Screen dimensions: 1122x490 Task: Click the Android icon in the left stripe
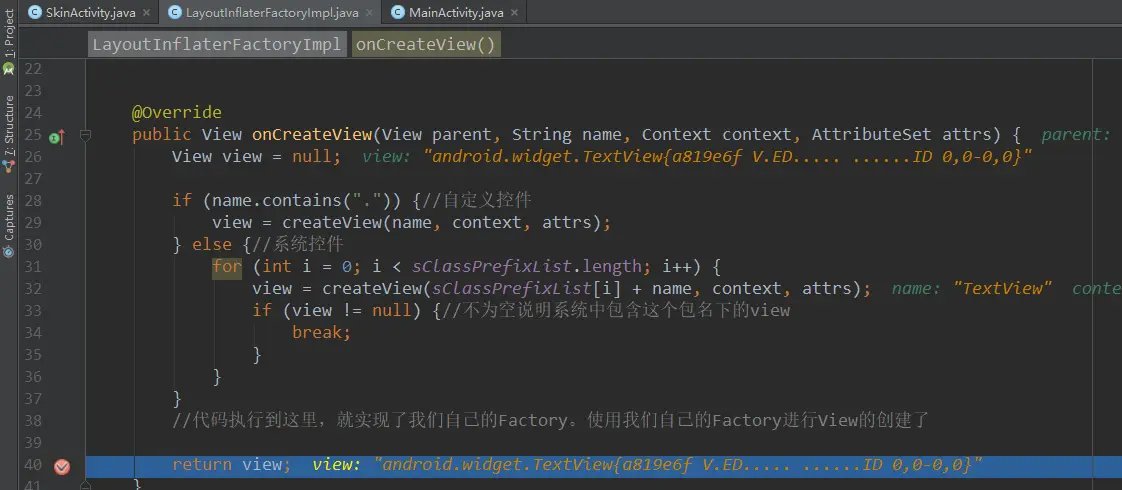click(x=9, y=69)
